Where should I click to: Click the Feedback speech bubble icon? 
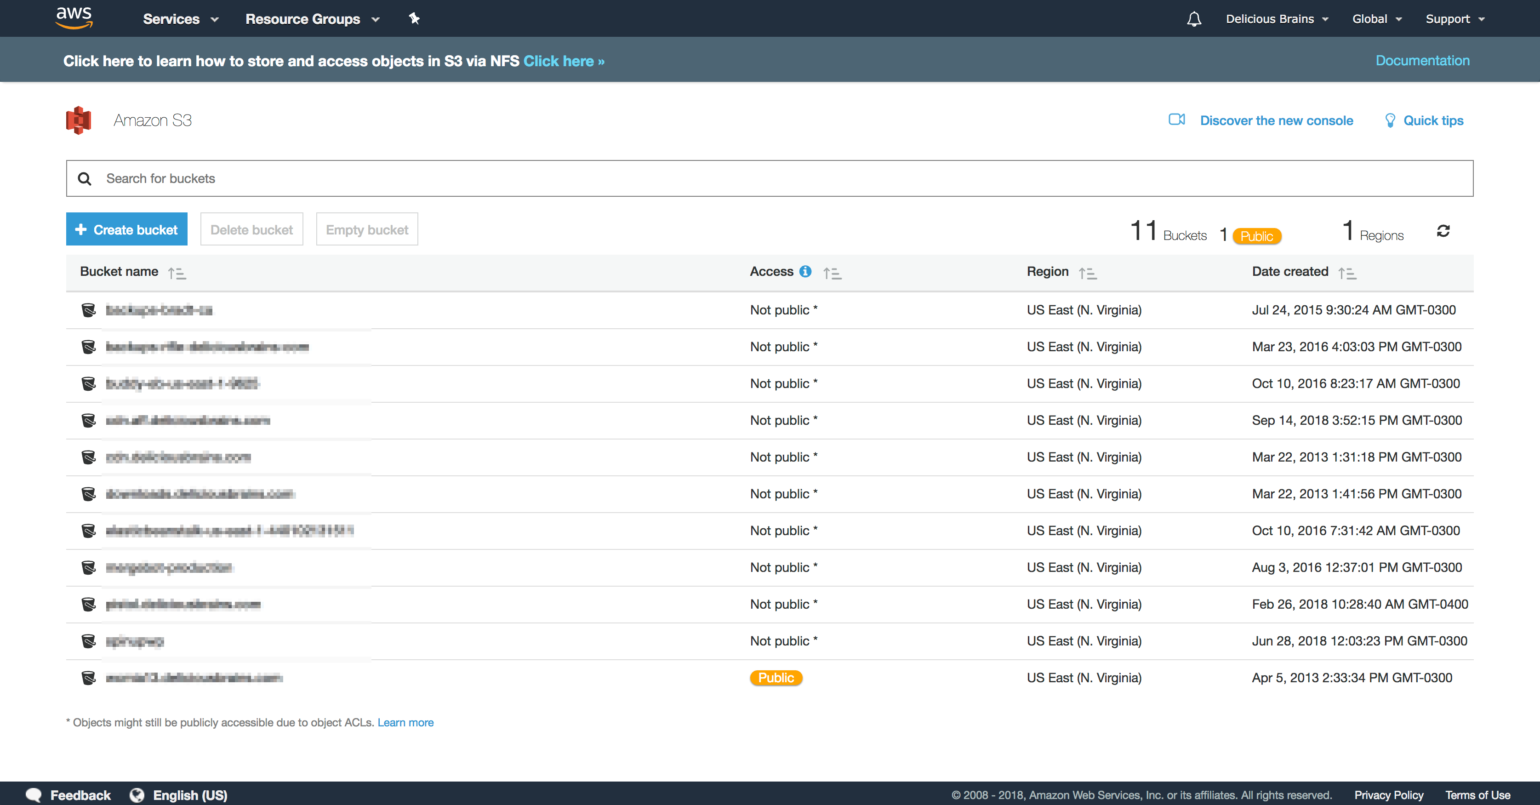[33, 795]
